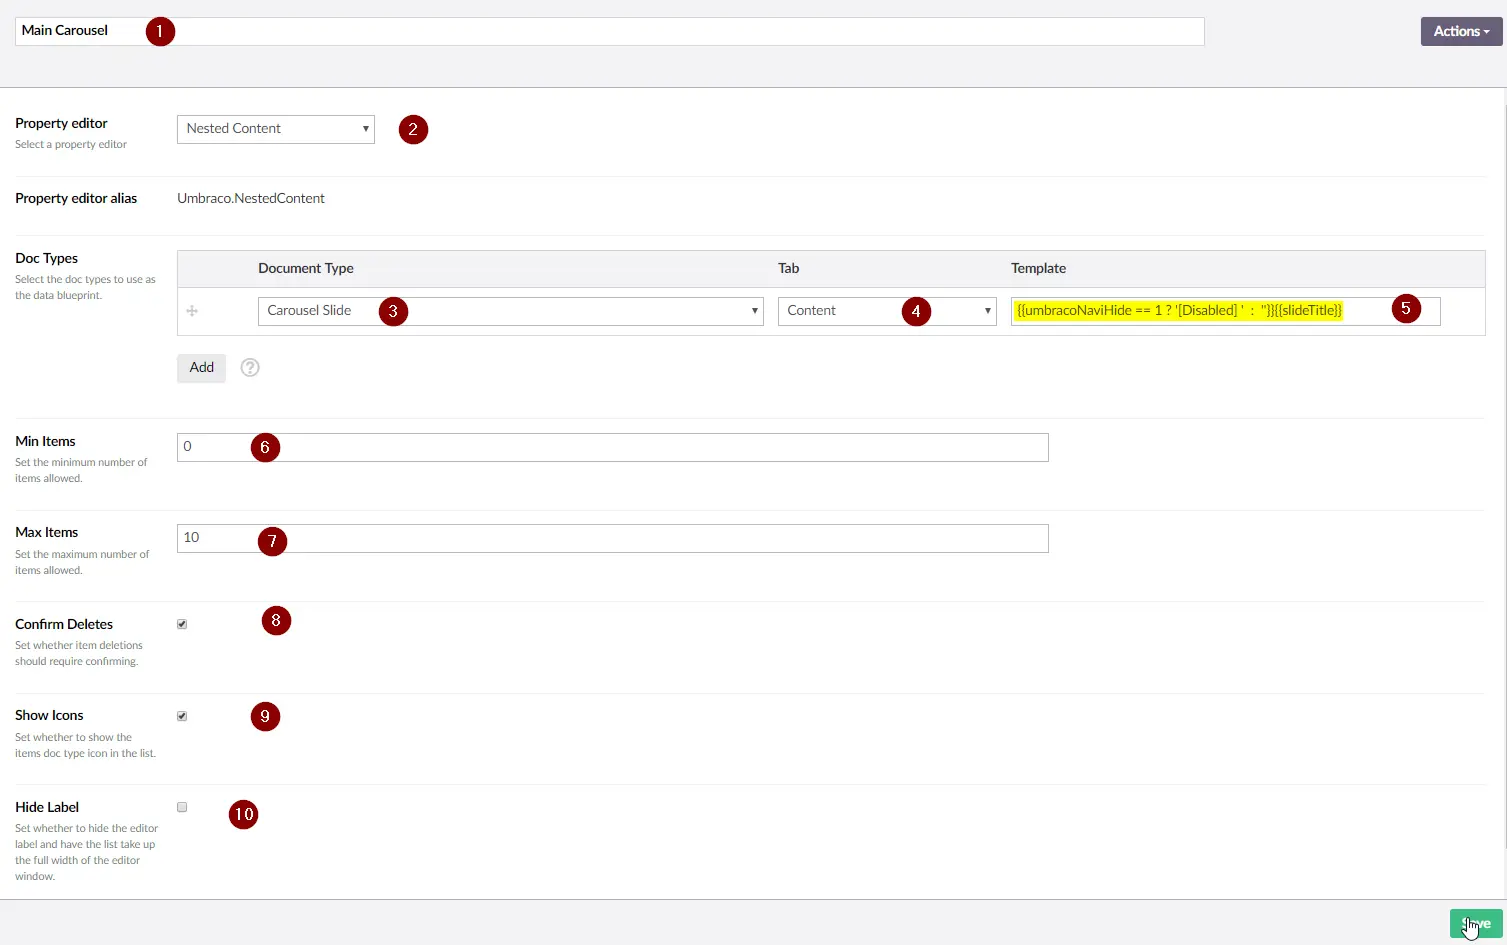Click the red number 7 badge
Viewport: 1507px width, 945px height.
click(x=272, y=541)
